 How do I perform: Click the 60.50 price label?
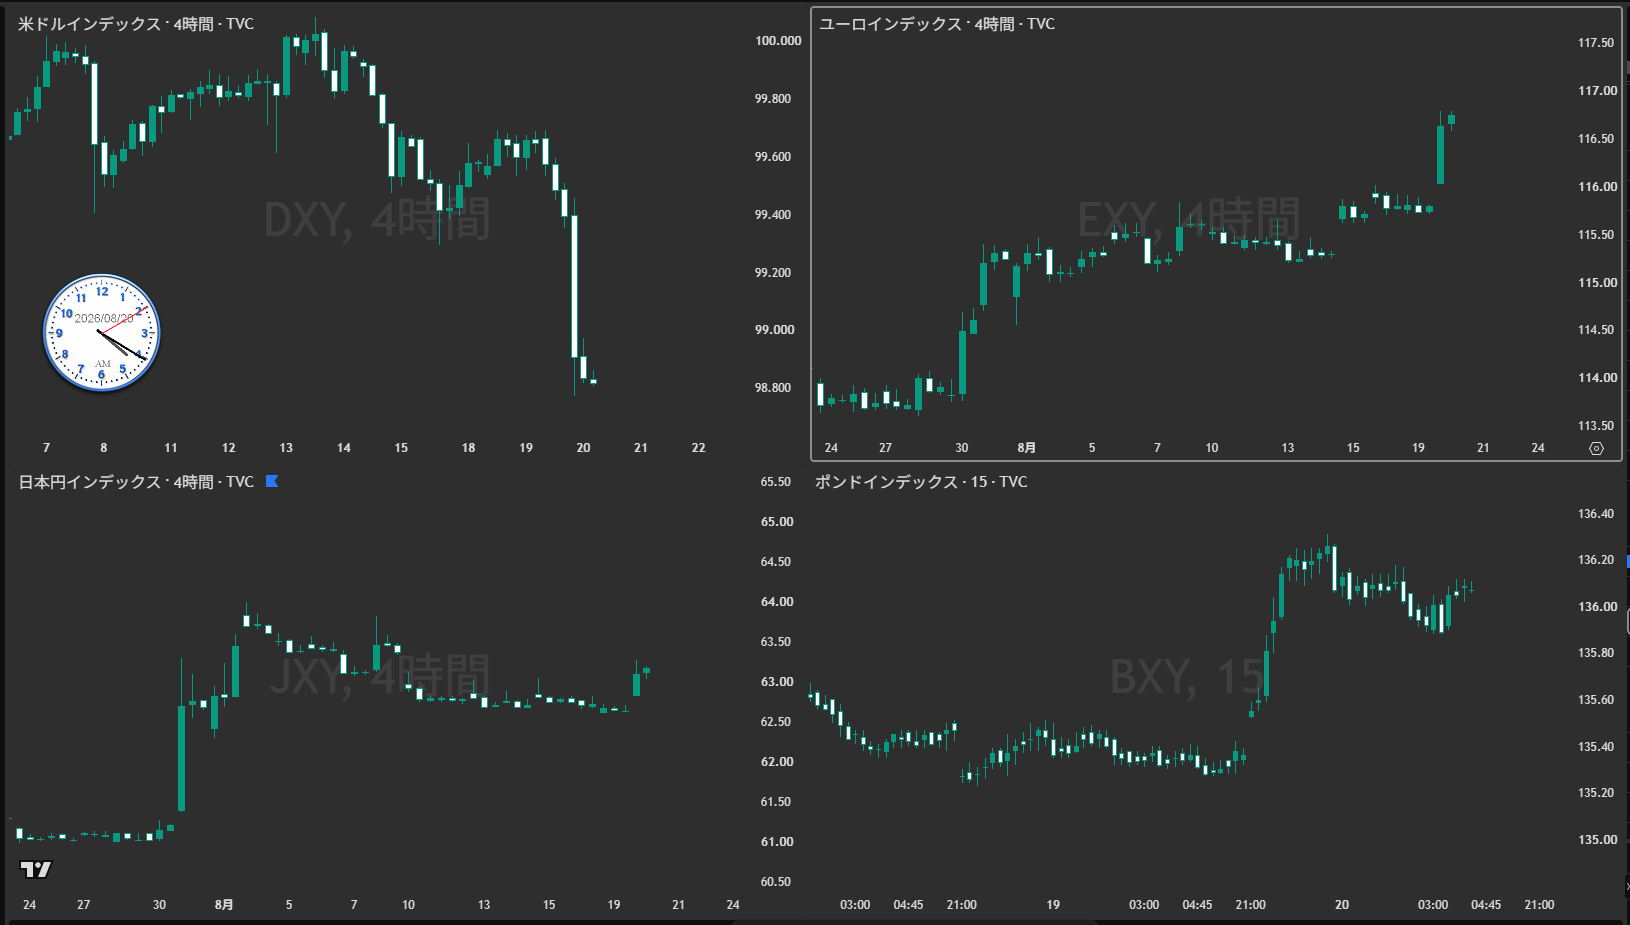click(776, 882)
